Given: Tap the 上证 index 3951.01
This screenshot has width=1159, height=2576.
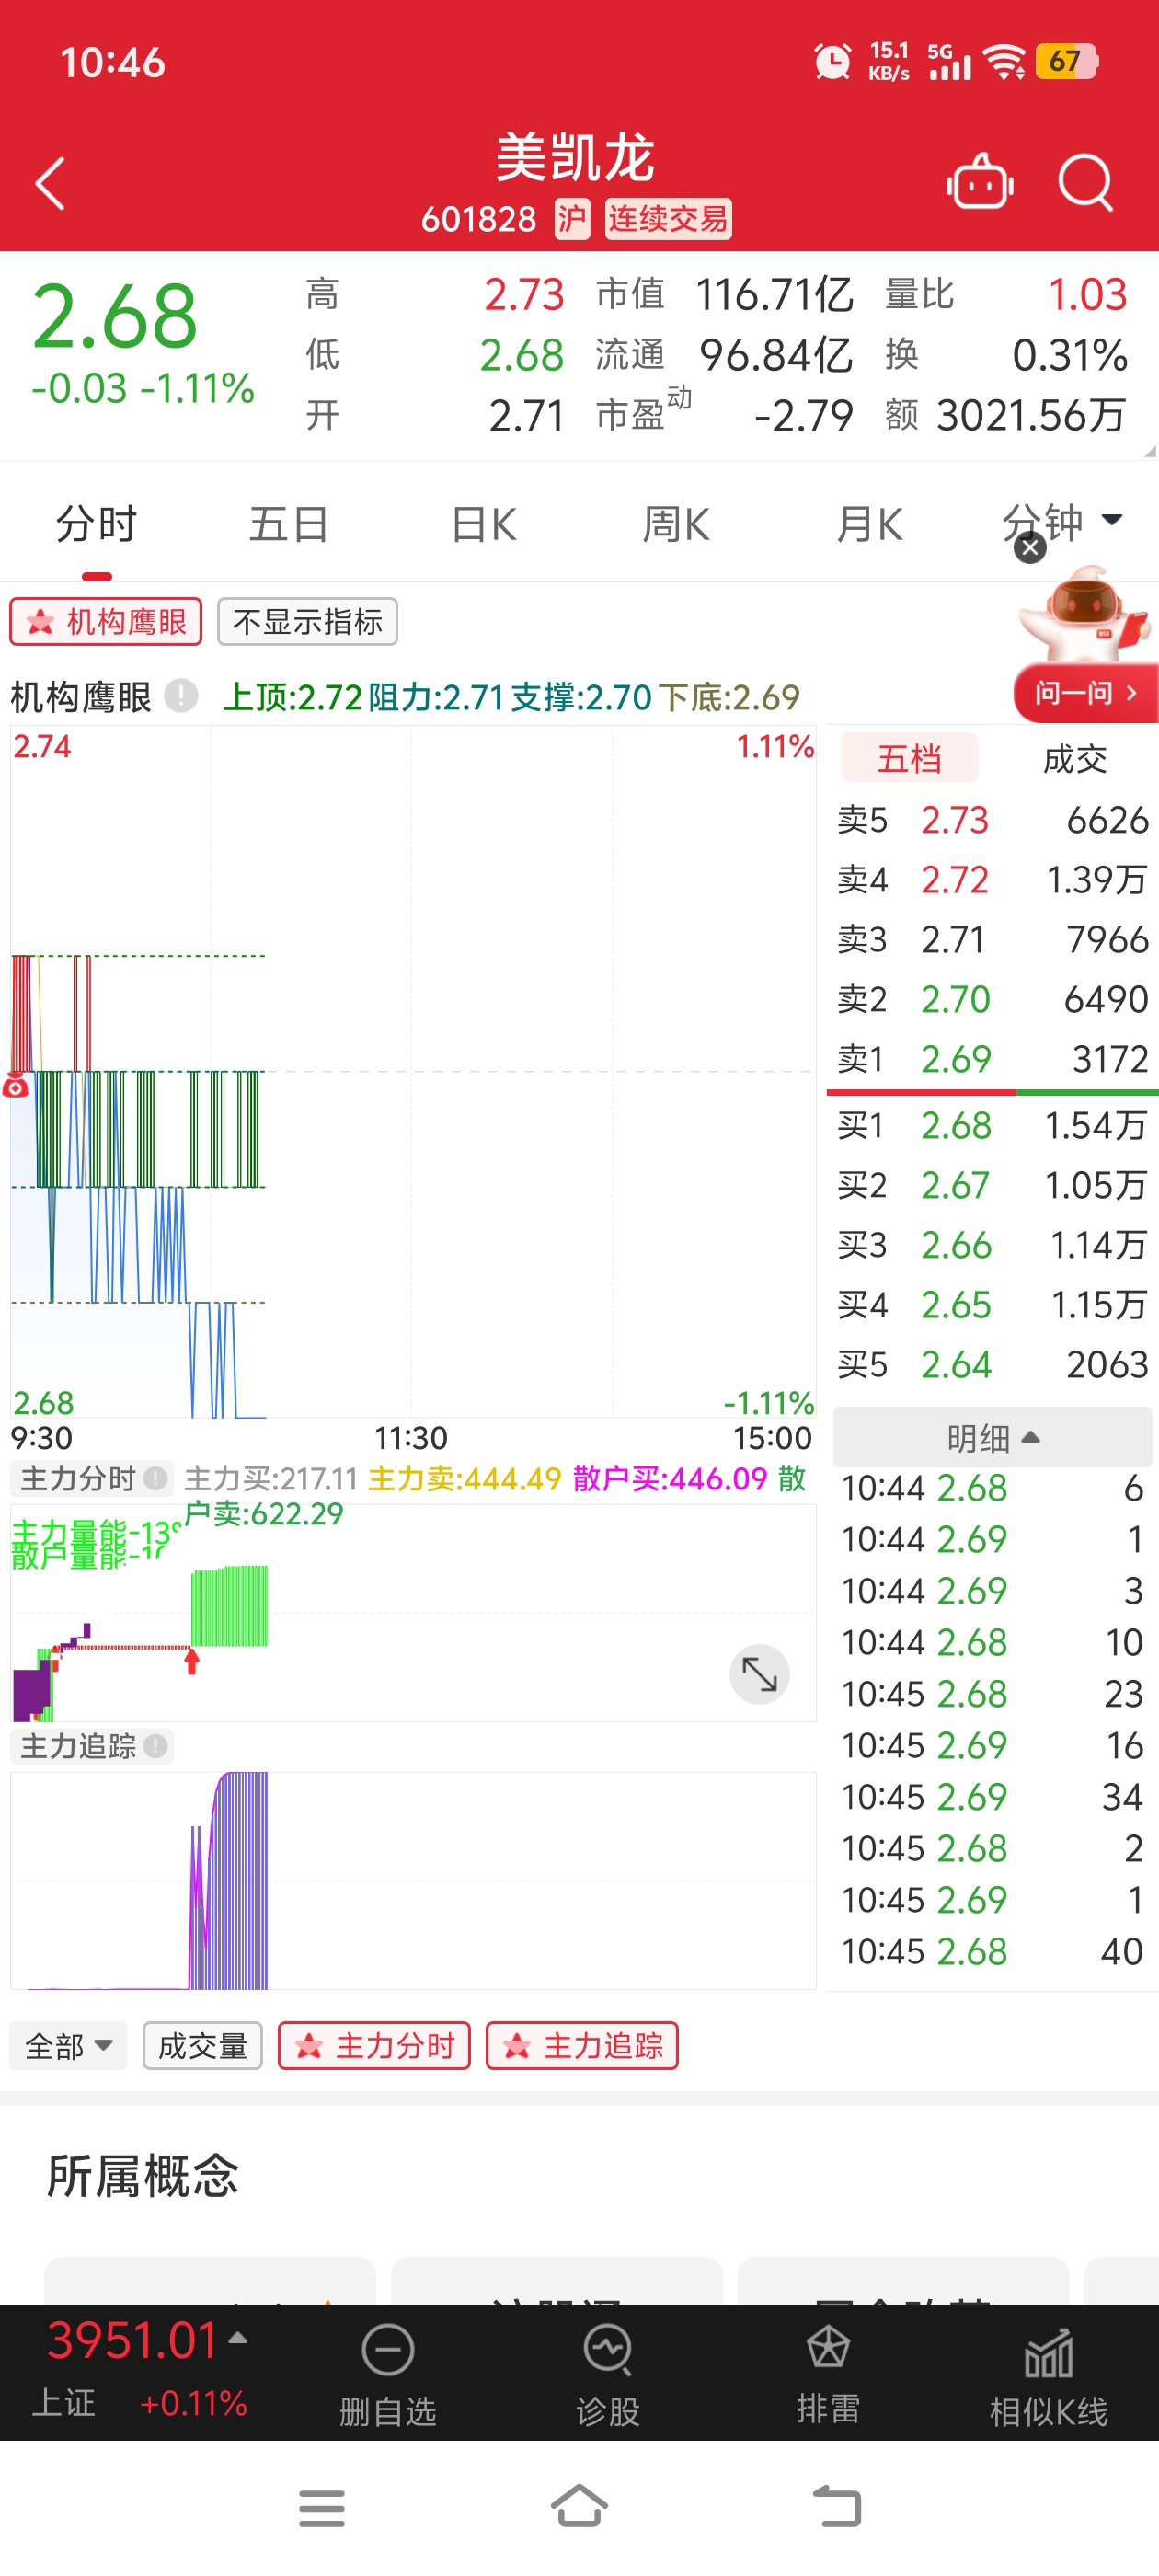Looking at the screenshot, I should click(x=133, y=2340).
